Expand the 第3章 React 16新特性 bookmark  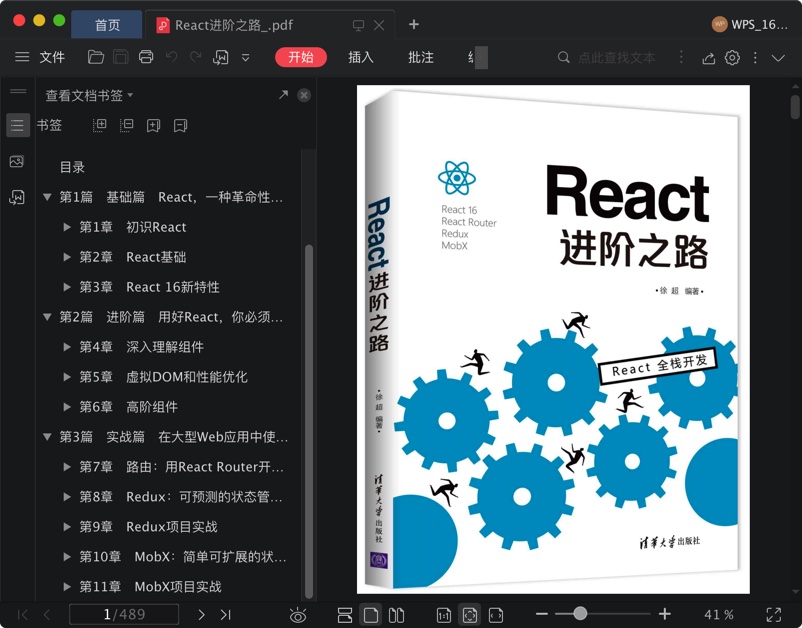tap(66, 287)
